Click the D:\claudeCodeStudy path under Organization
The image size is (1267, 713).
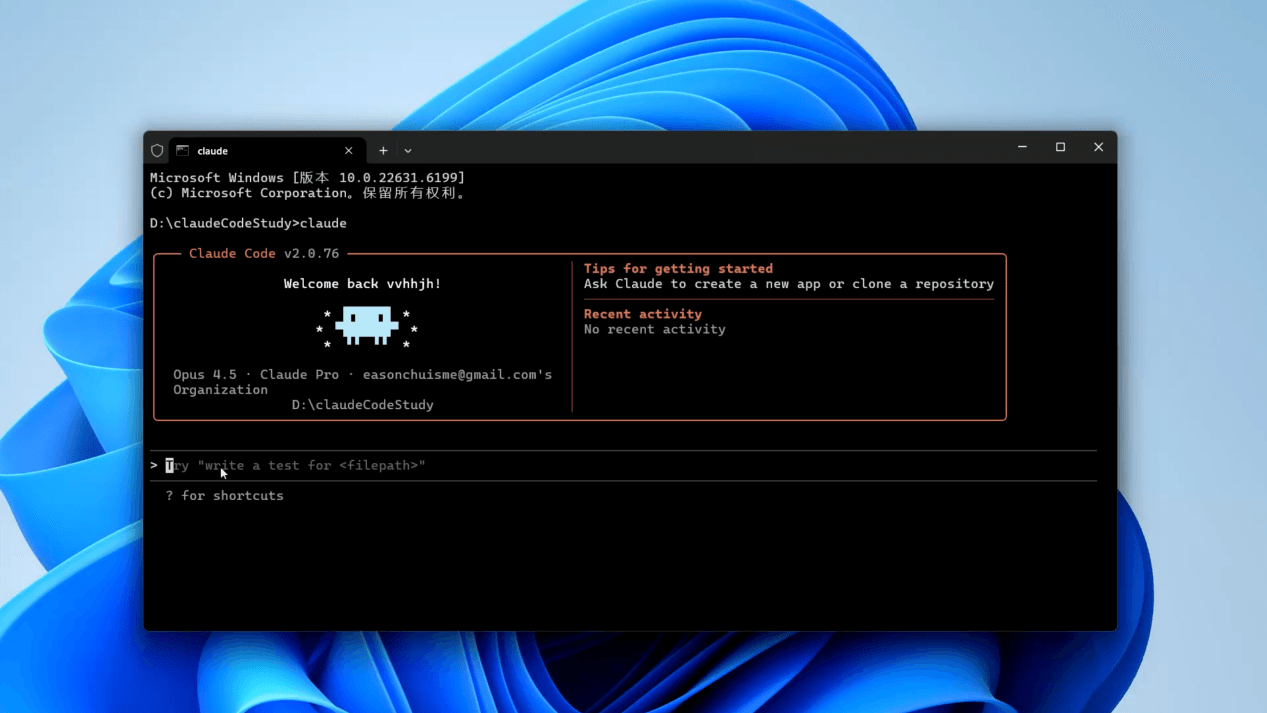coord(362,405)
